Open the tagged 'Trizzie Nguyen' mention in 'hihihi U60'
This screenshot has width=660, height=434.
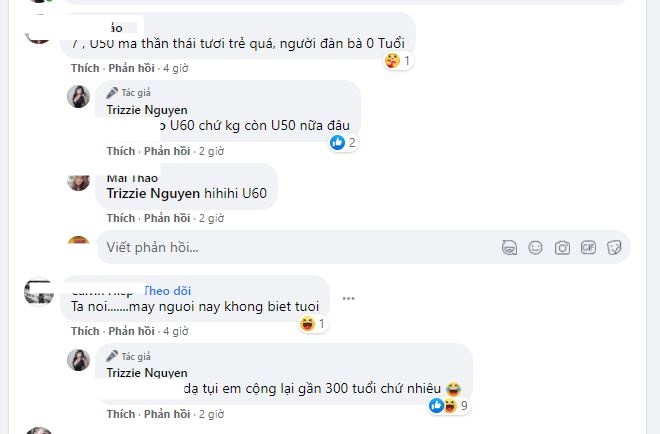click(153, 193)
